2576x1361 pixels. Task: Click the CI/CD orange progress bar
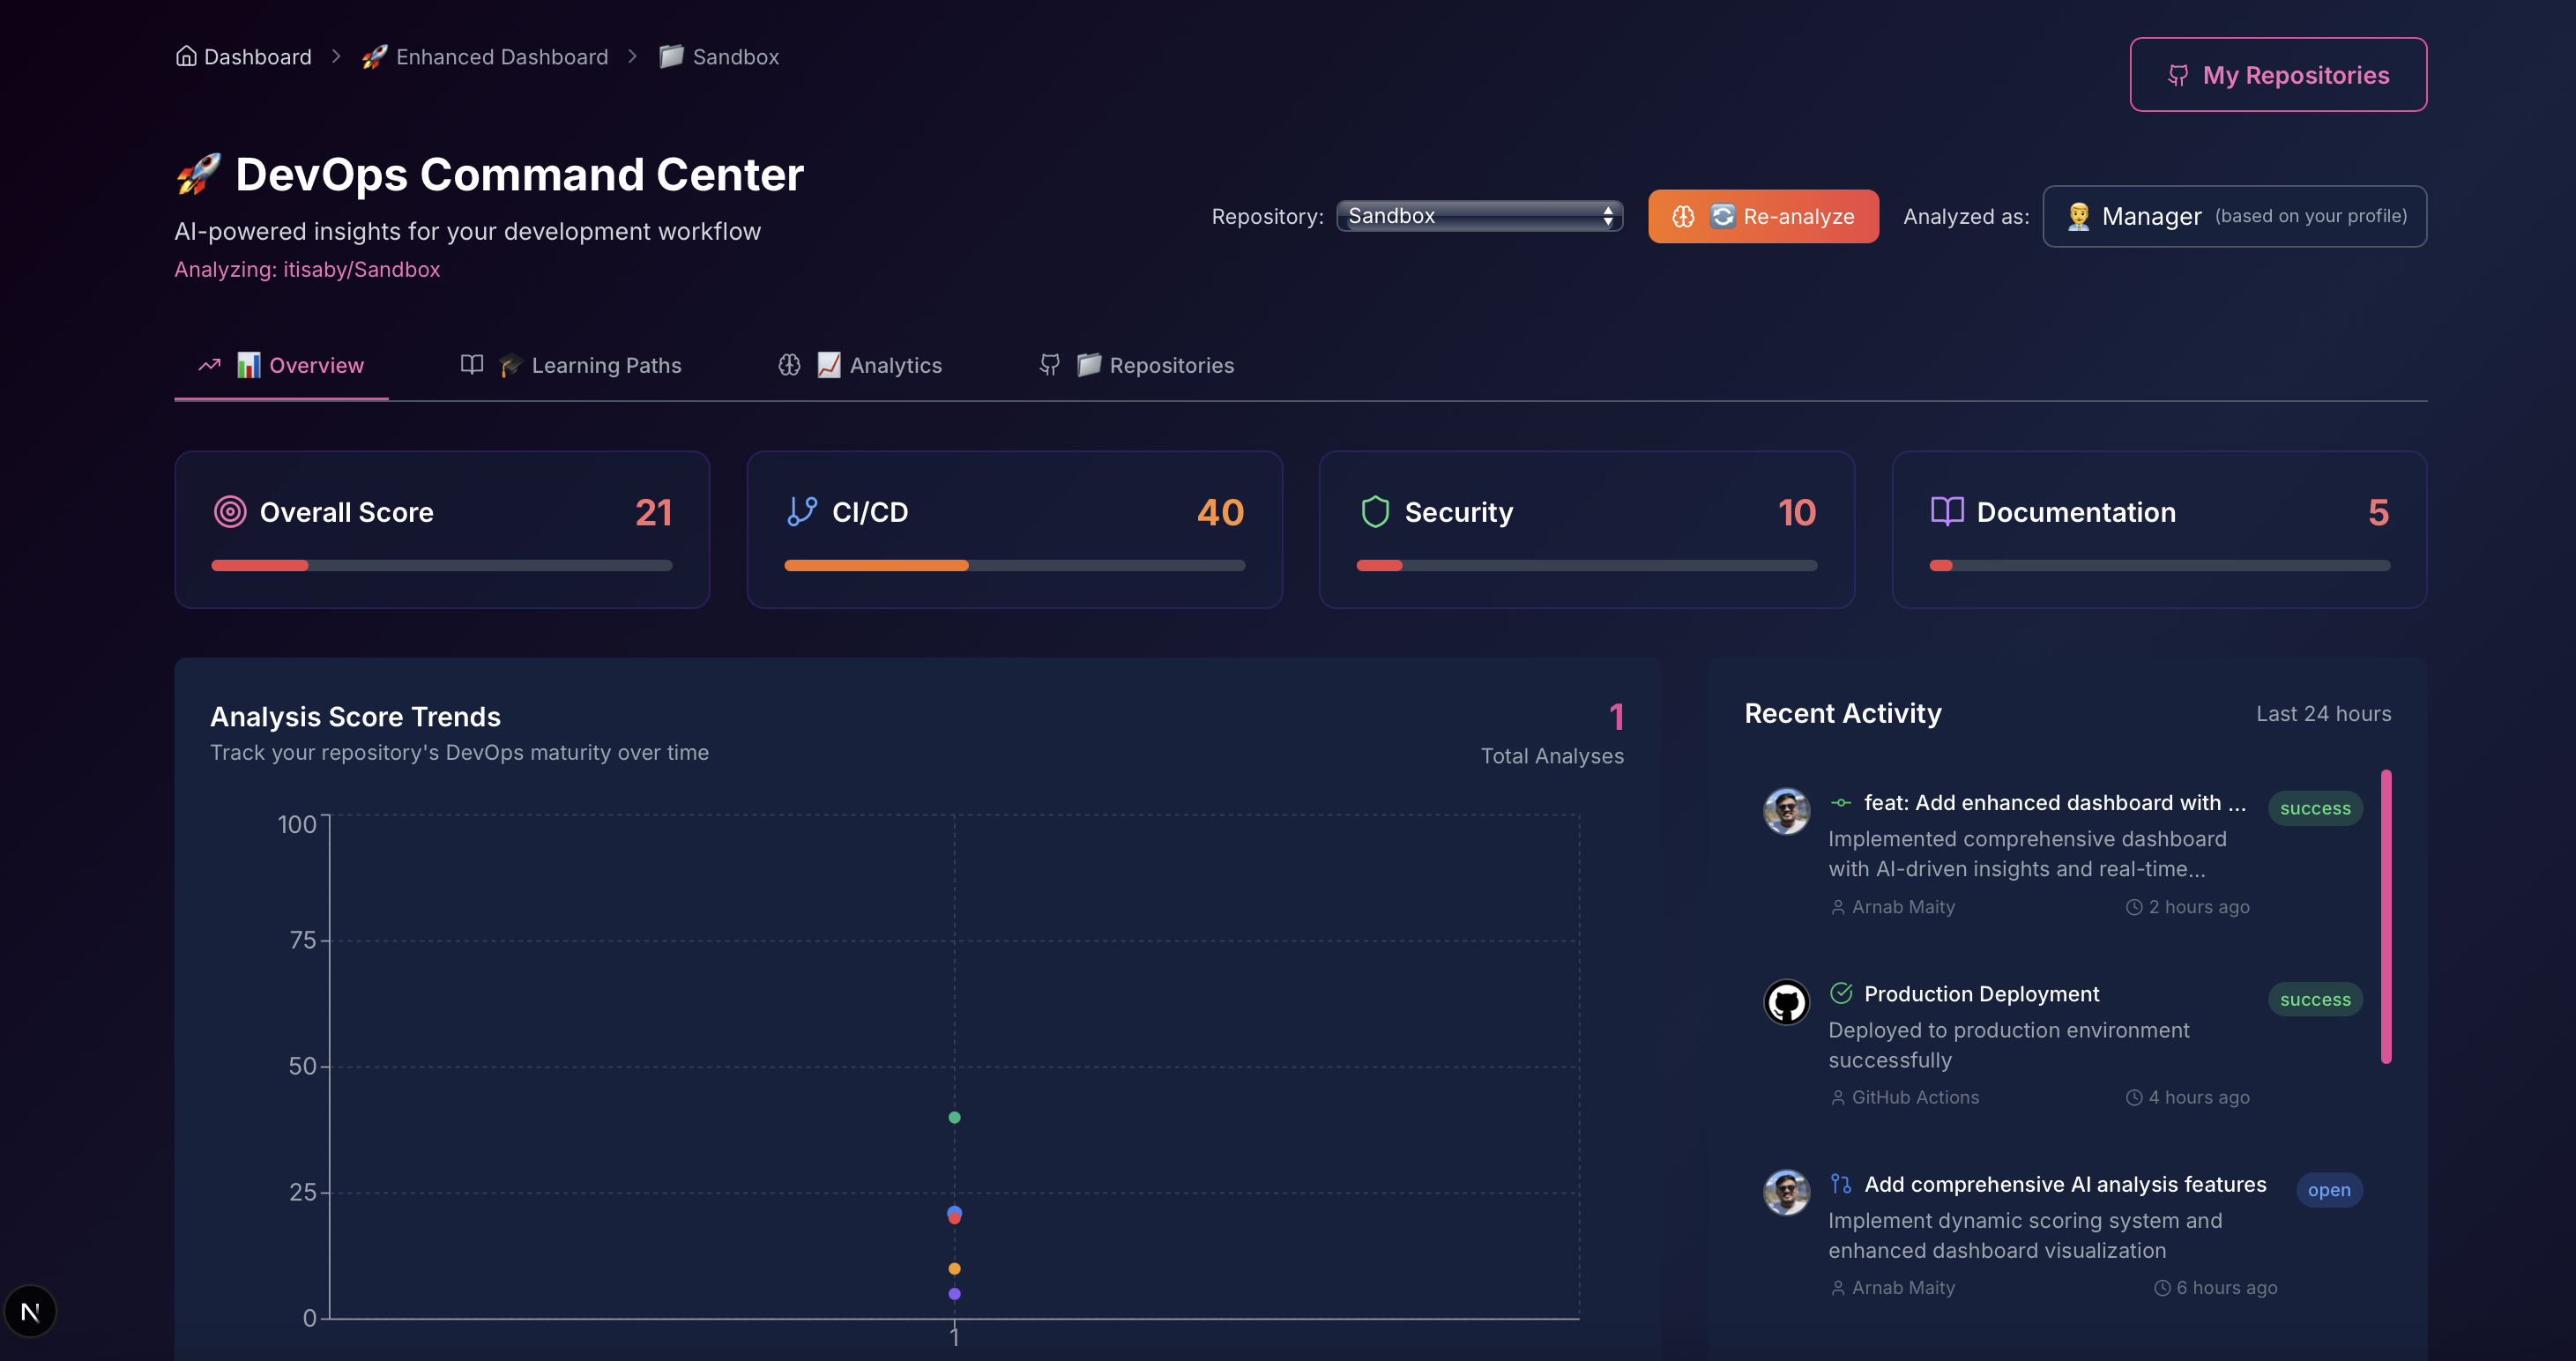click(x=876, y=566)
